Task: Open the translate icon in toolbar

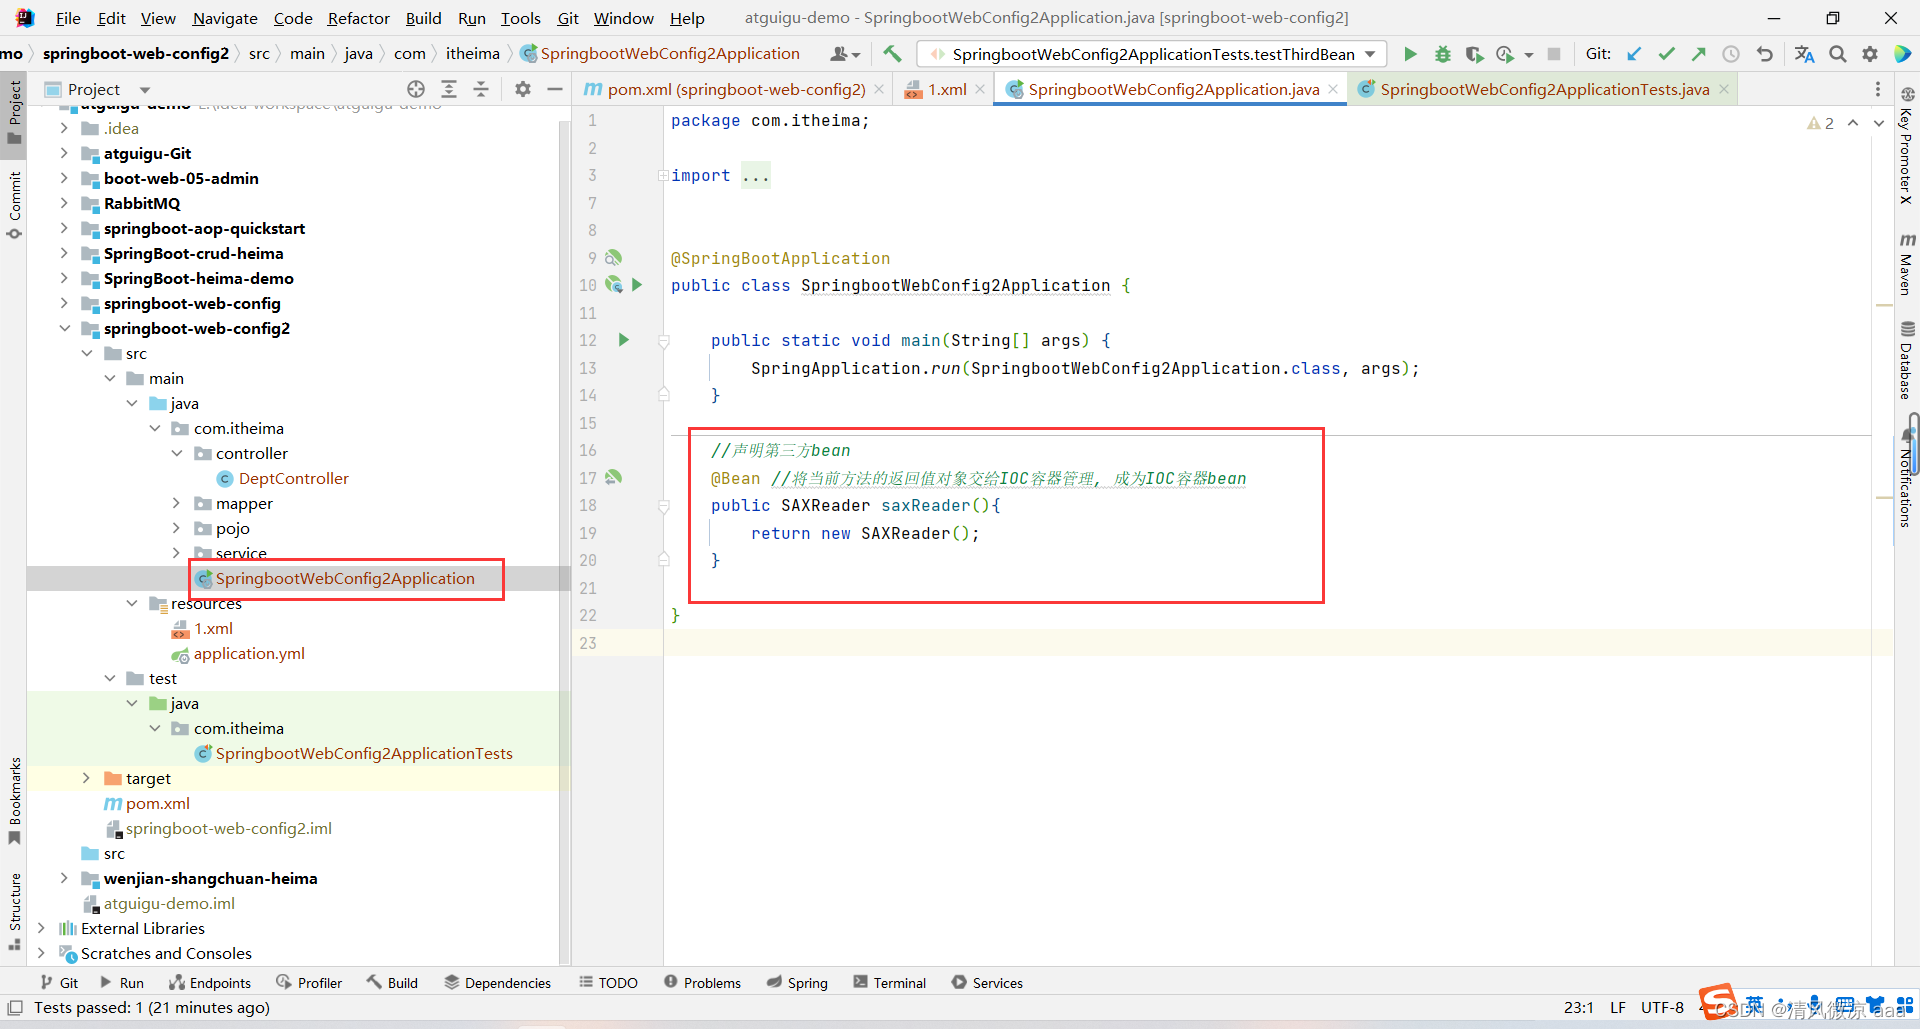Action: [x=1804, y=54]
